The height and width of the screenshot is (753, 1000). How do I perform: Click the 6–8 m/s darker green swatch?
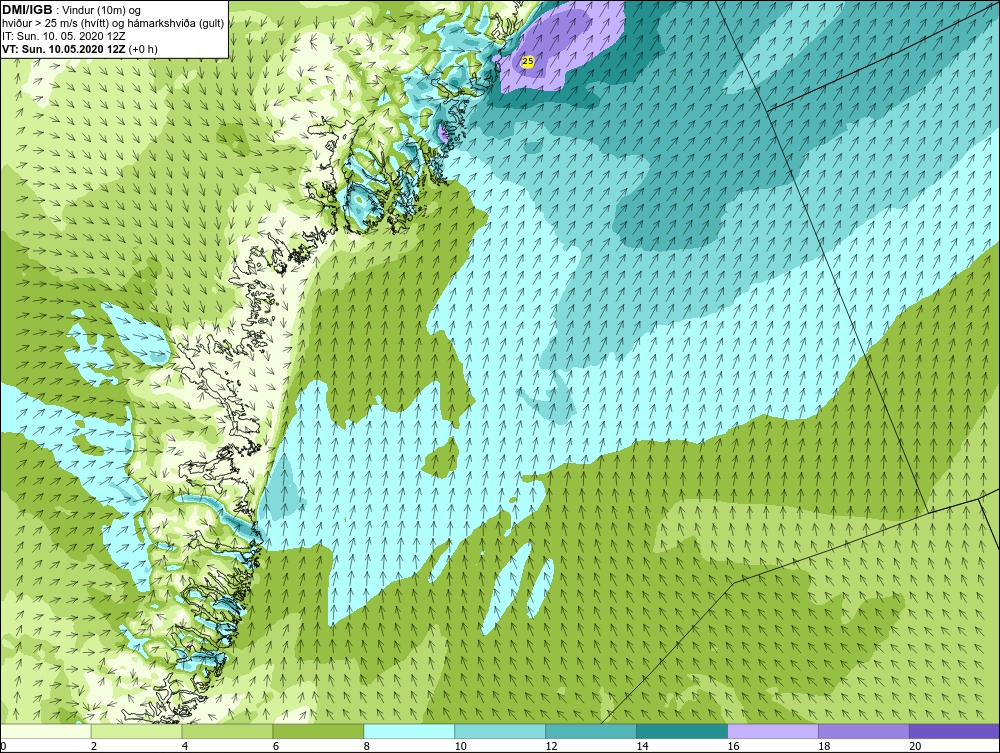click(318, 731)
